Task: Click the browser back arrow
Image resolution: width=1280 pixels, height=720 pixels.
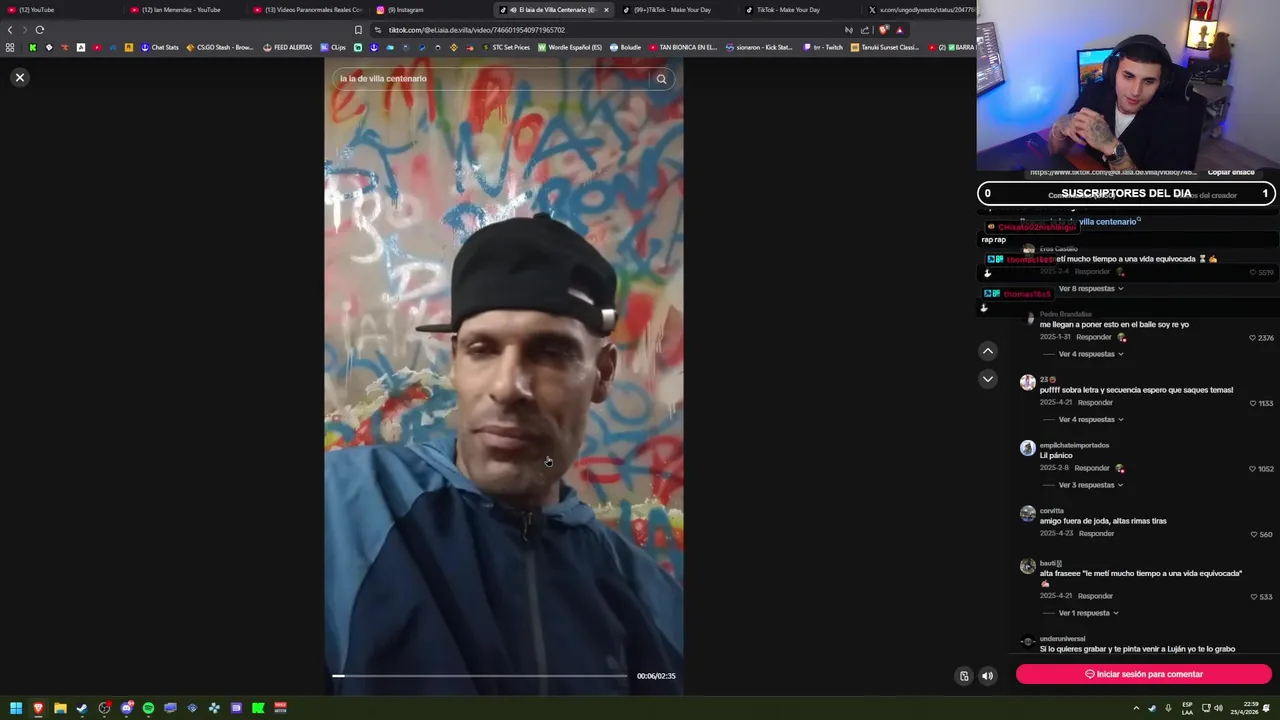Action: coord(10,30)
